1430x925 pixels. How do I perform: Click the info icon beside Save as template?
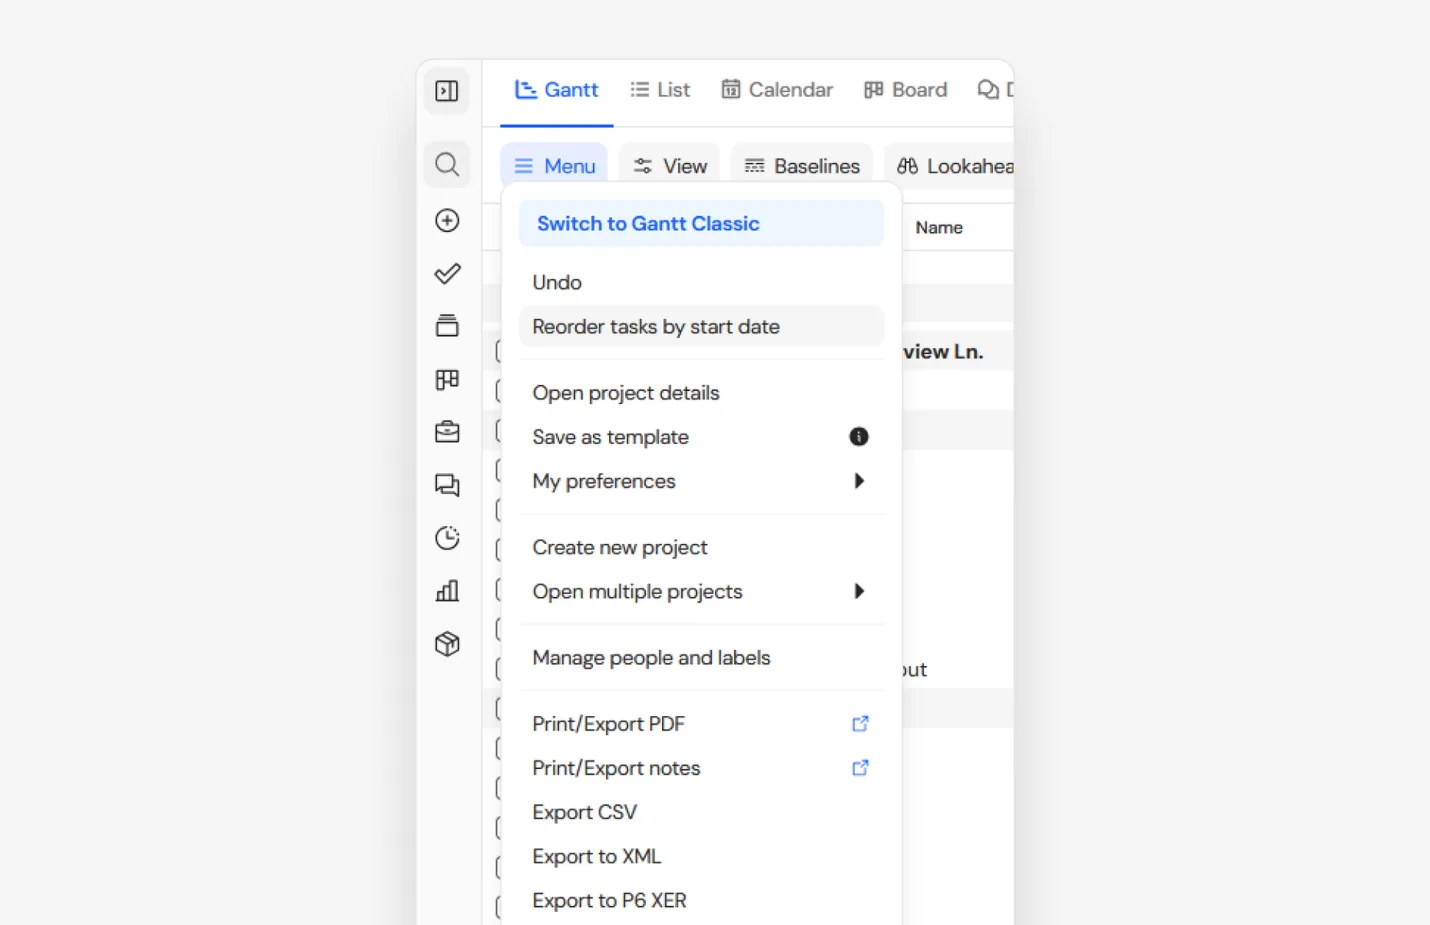pos(859,437)
